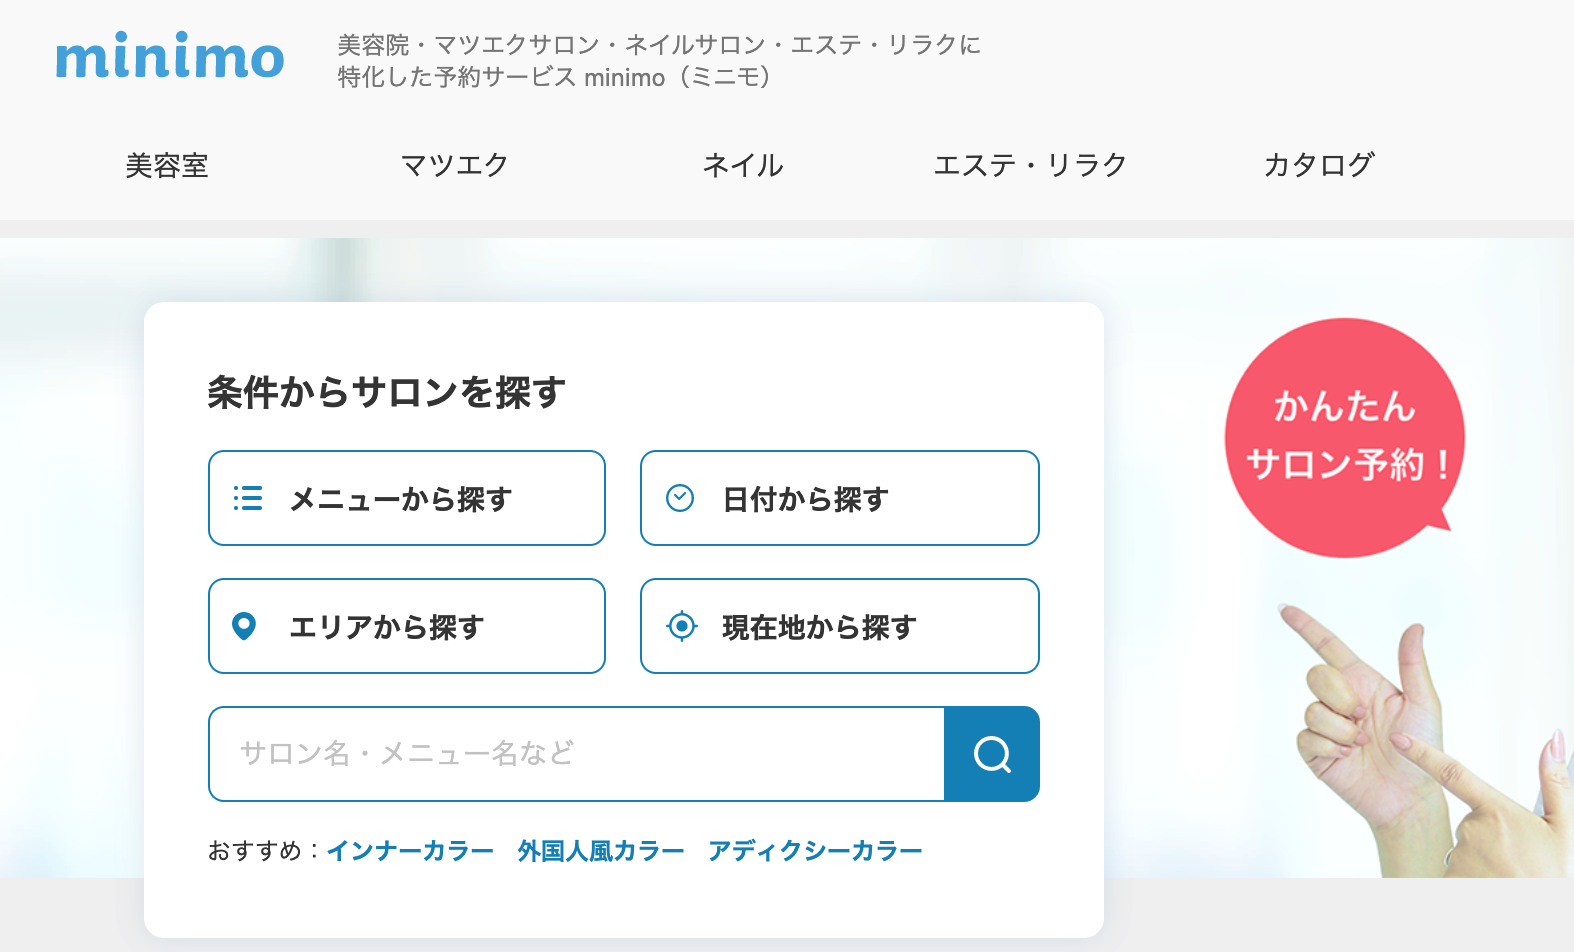Search salons by date with 日付から探す
Screen dimensions: 1574x952
click(839, 498)
